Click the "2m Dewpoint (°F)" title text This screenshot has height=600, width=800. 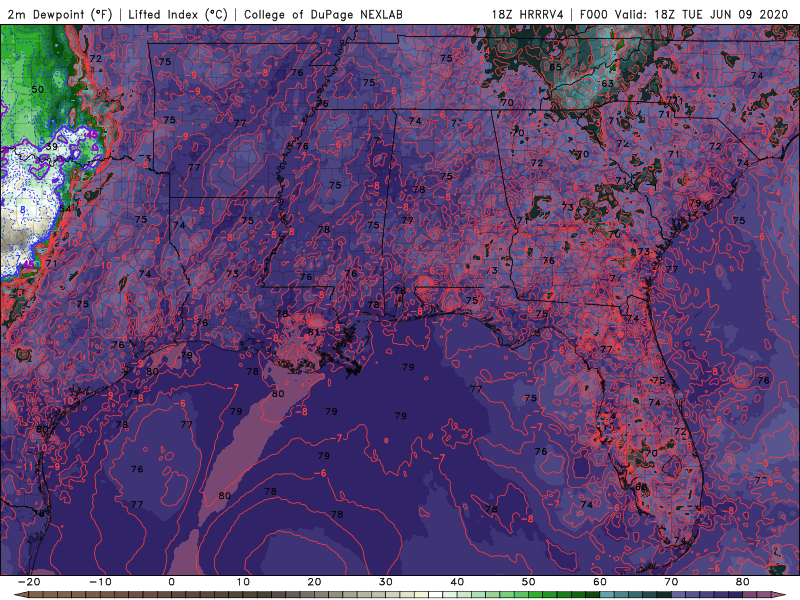tap(60, 14)
